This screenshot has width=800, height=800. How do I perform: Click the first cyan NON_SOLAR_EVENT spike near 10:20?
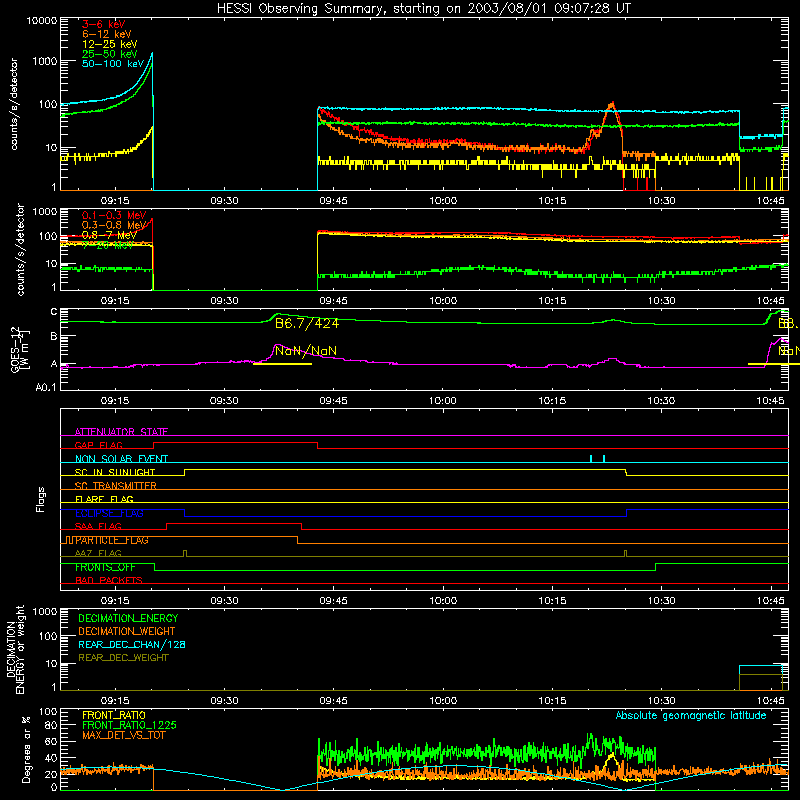(591, 459)
